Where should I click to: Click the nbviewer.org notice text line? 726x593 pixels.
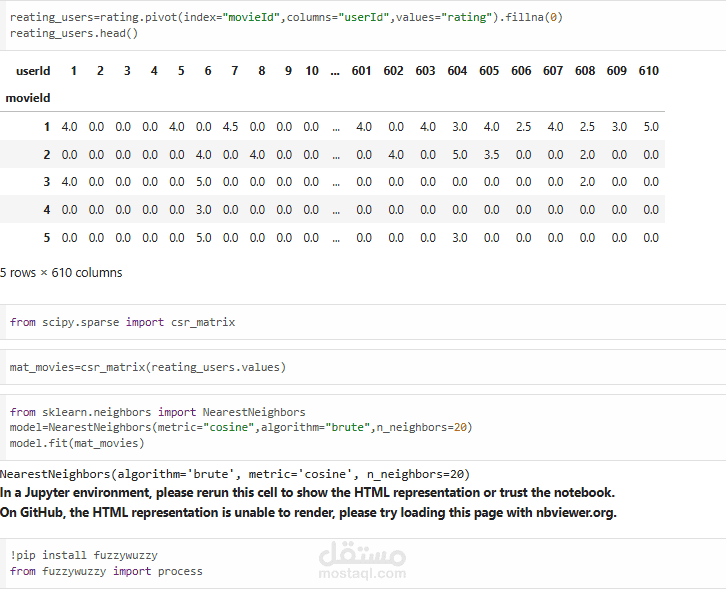[308, 513]
